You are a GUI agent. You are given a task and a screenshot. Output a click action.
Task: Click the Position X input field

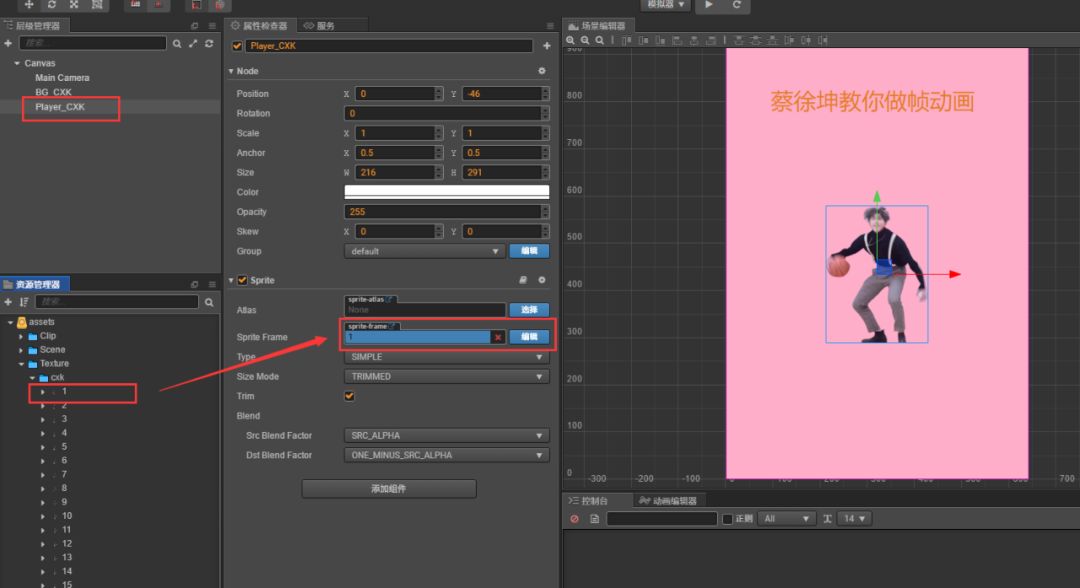[x=395, y=94]
